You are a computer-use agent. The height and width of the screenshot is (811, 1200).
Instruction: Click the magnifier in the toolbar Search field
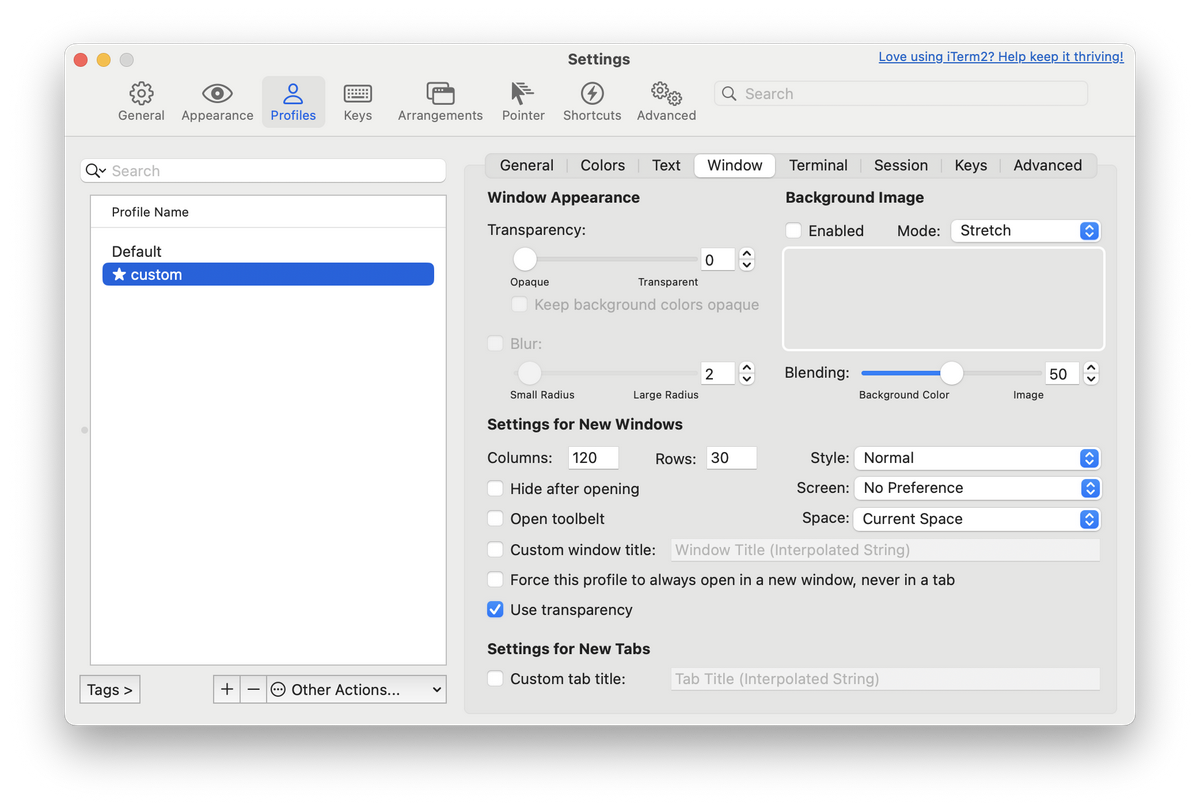coord(729,94)
